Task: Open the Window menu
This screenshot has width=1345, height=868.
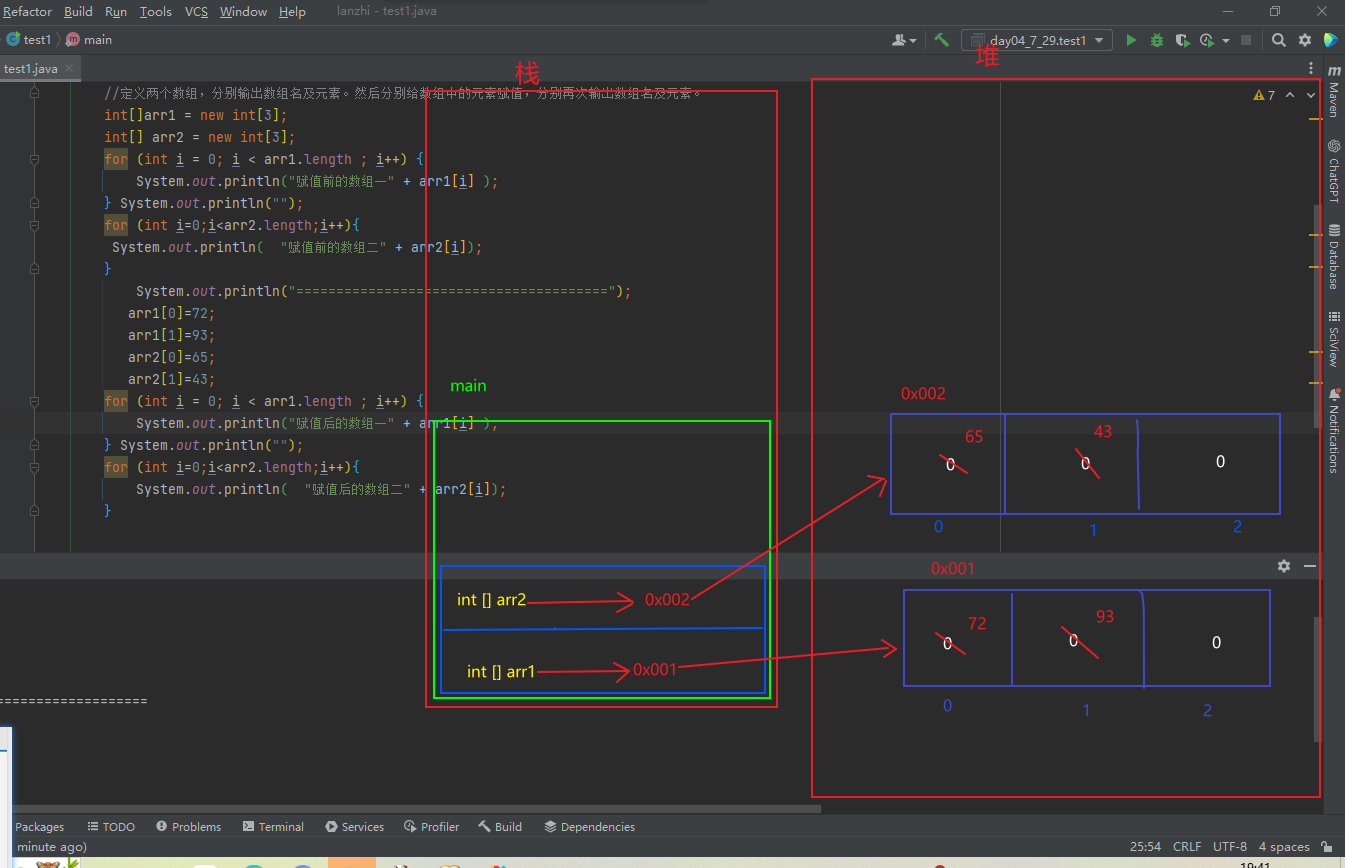Action: click(x=243, y=11)
